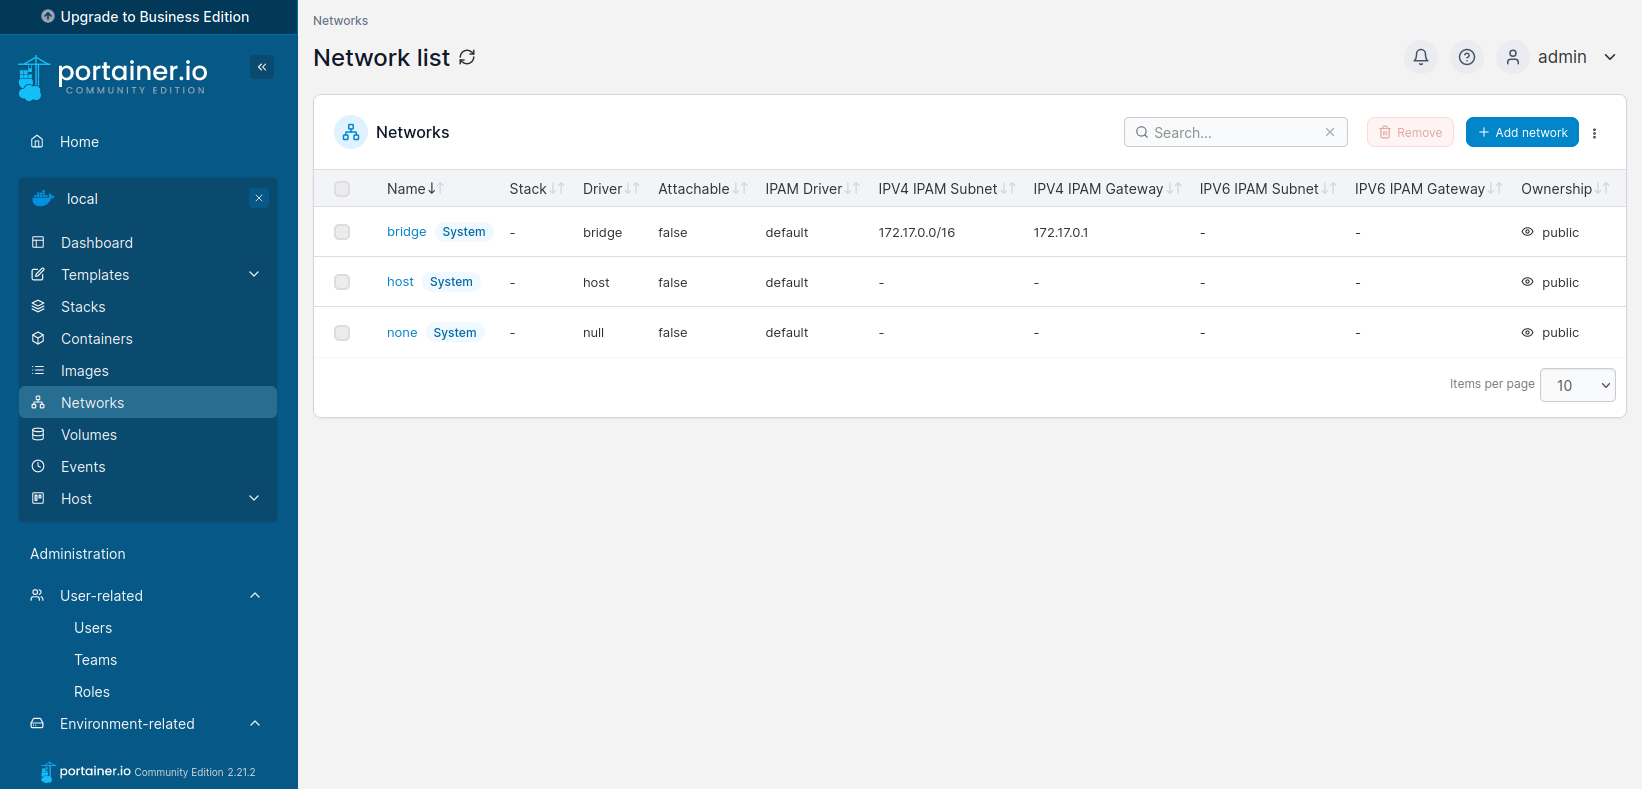Click the Portainer.io logo
The image size is (1642, 789).
point(112,77)
